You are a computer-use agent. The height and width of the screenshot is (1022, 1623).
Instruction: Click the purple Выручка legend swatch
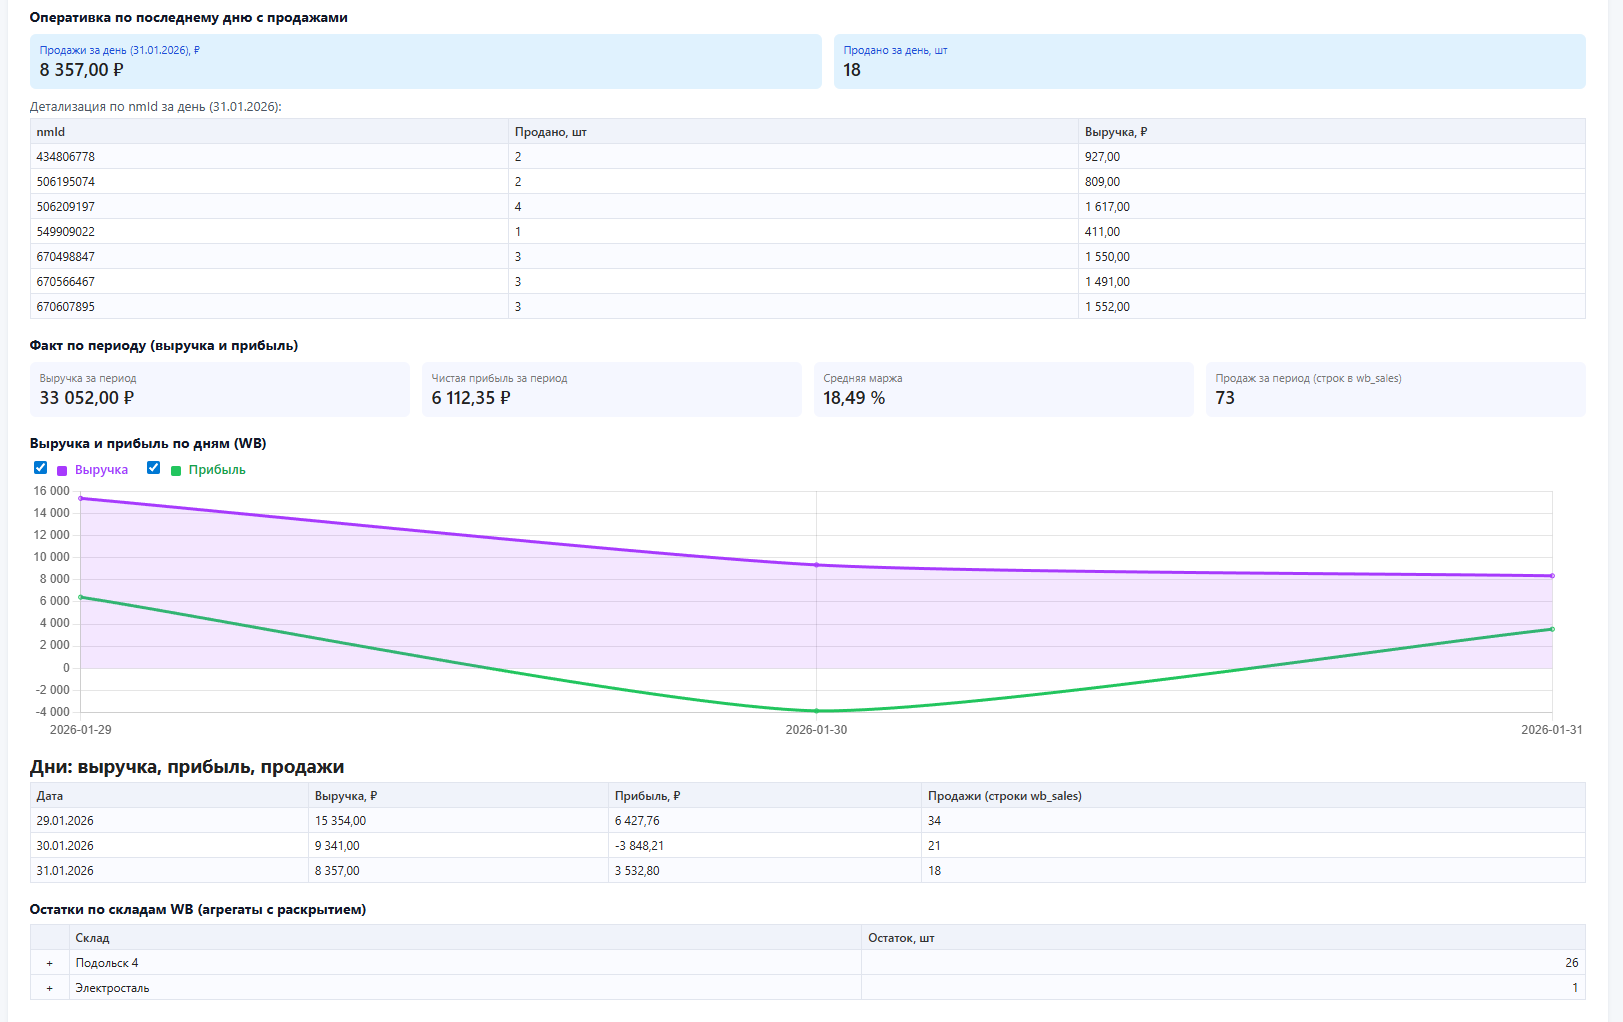(x=62, y=471)
